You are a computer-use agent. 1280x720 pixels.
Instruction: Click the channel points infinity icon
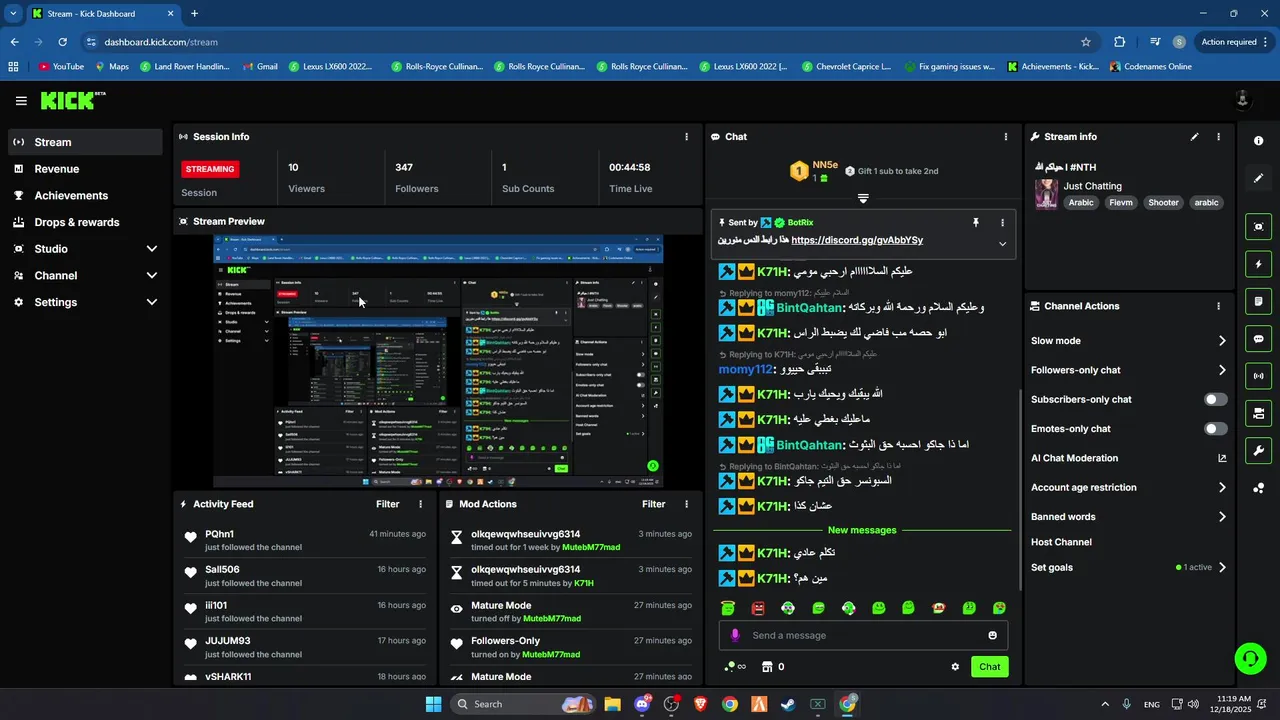[x=735, y=667]
